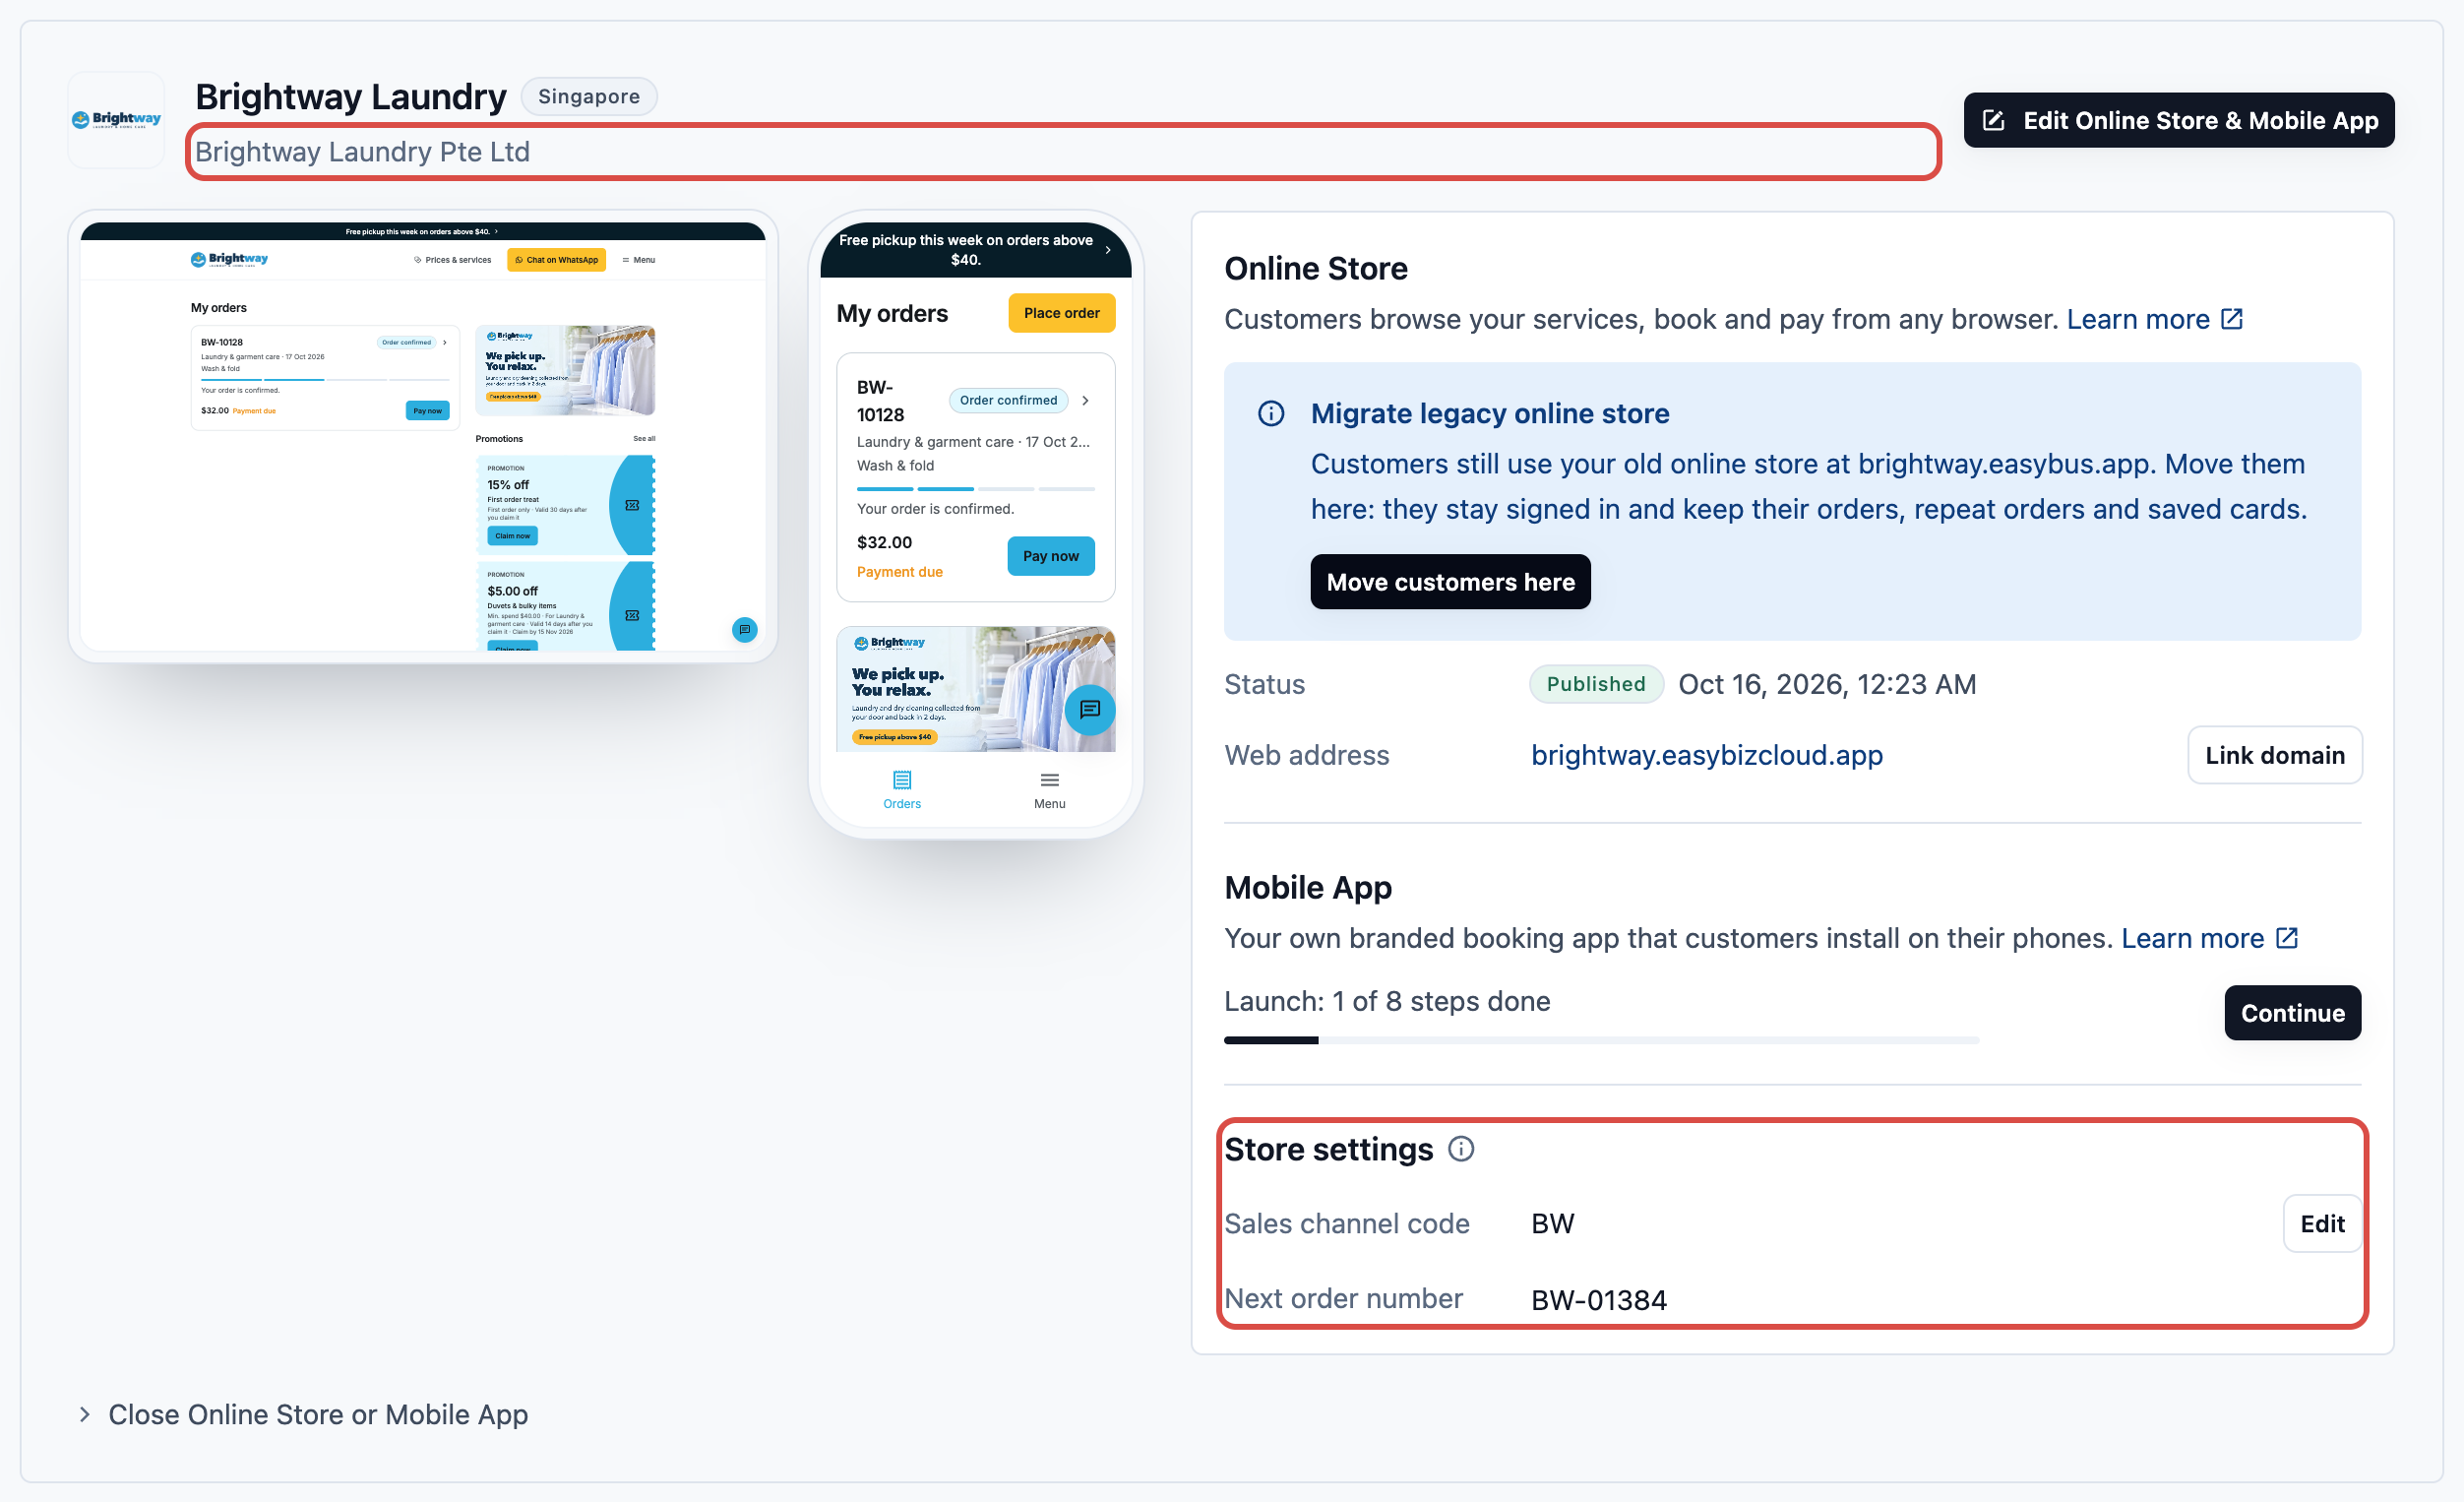Click Prices & services in desktop preview
Image resolution: width=2464 pixels, height=1502 pixels.
[x=452, y=260]
